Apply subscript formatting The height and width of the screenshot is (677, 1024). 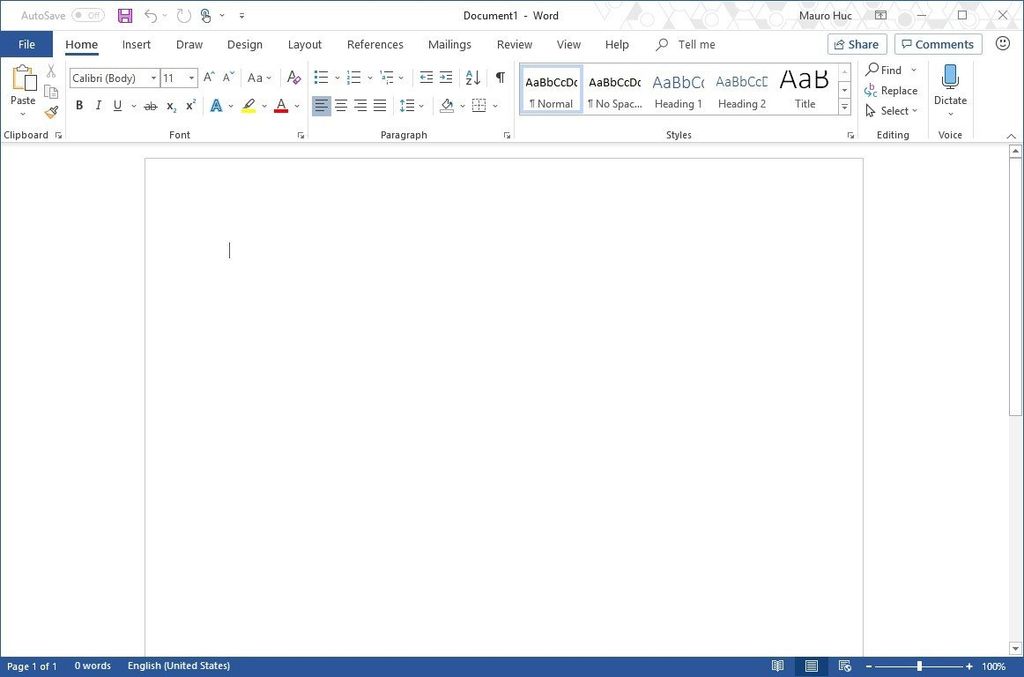(x=171, y=105)
